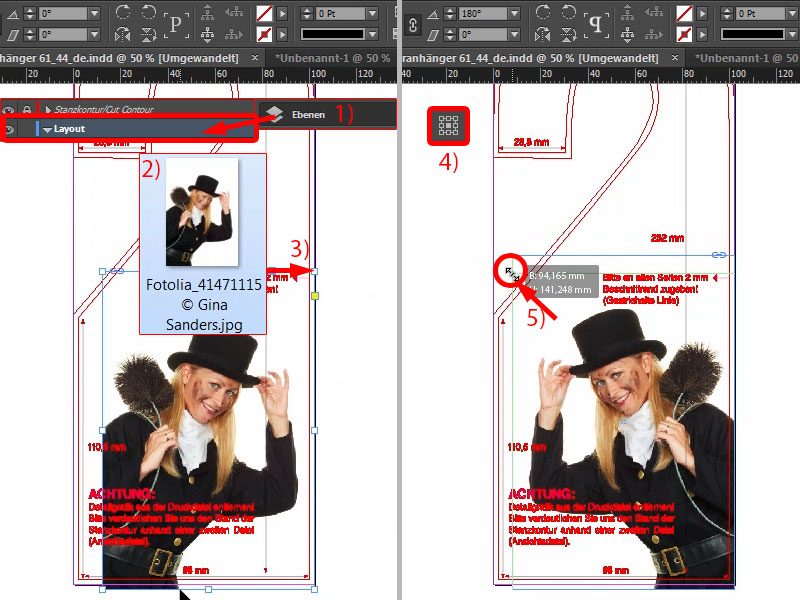This screenshot has width=800, height=600.
Task: Open stroke type dropdown in left screenshot
Action: pos(372,34)
